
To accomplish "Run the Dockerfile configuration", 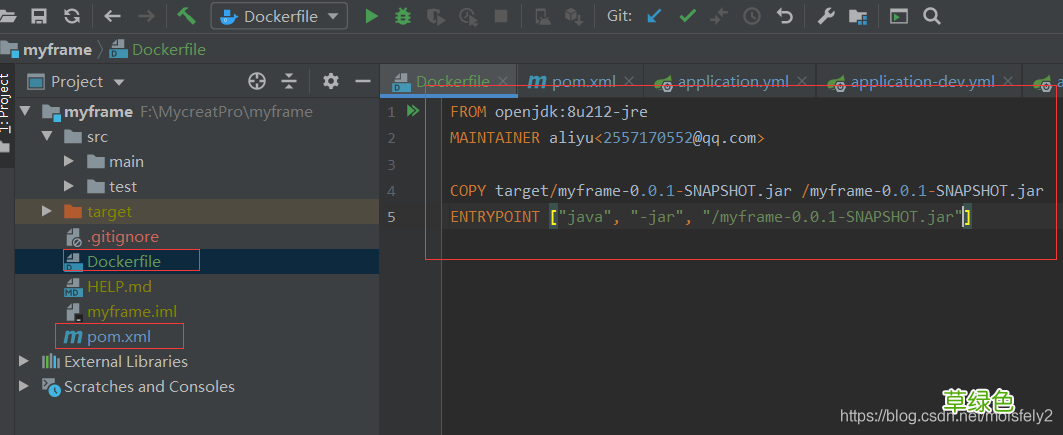I will 371,16.
